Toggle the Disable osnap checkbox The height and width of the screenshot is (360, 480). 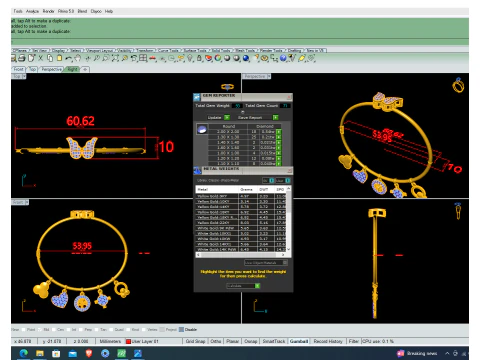[181, 330]
